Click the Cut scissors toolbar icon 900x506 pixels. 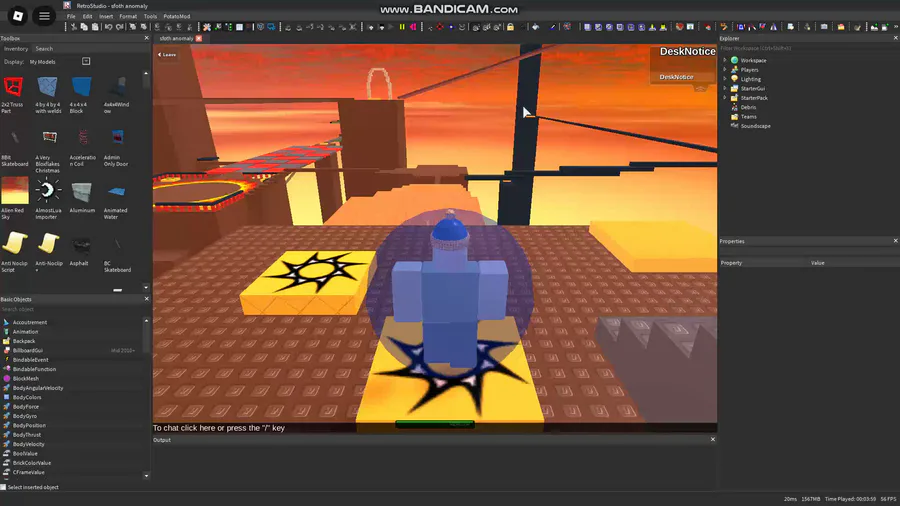pyautogui.click(x=73, y=27)
